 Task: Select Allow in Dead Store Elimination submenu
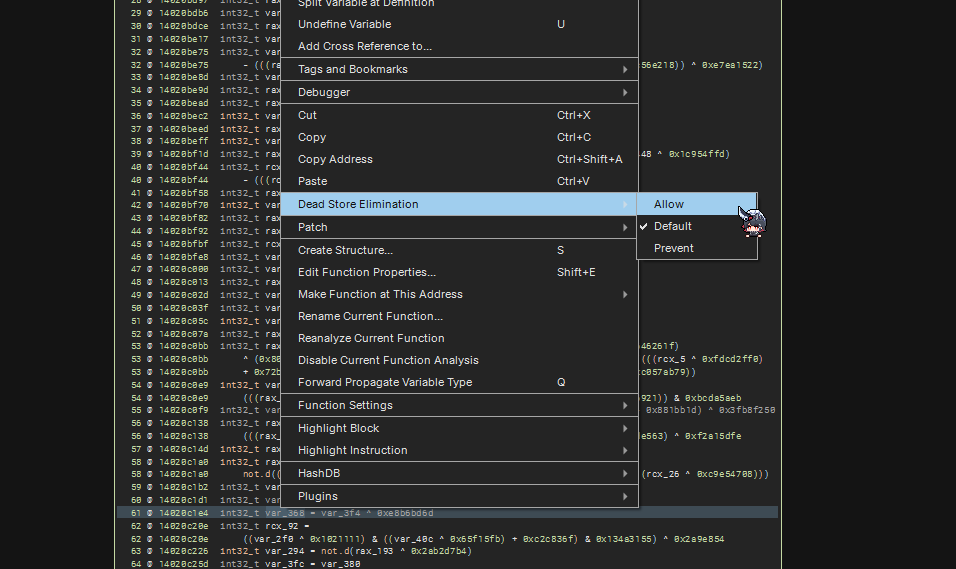point(669,204)
